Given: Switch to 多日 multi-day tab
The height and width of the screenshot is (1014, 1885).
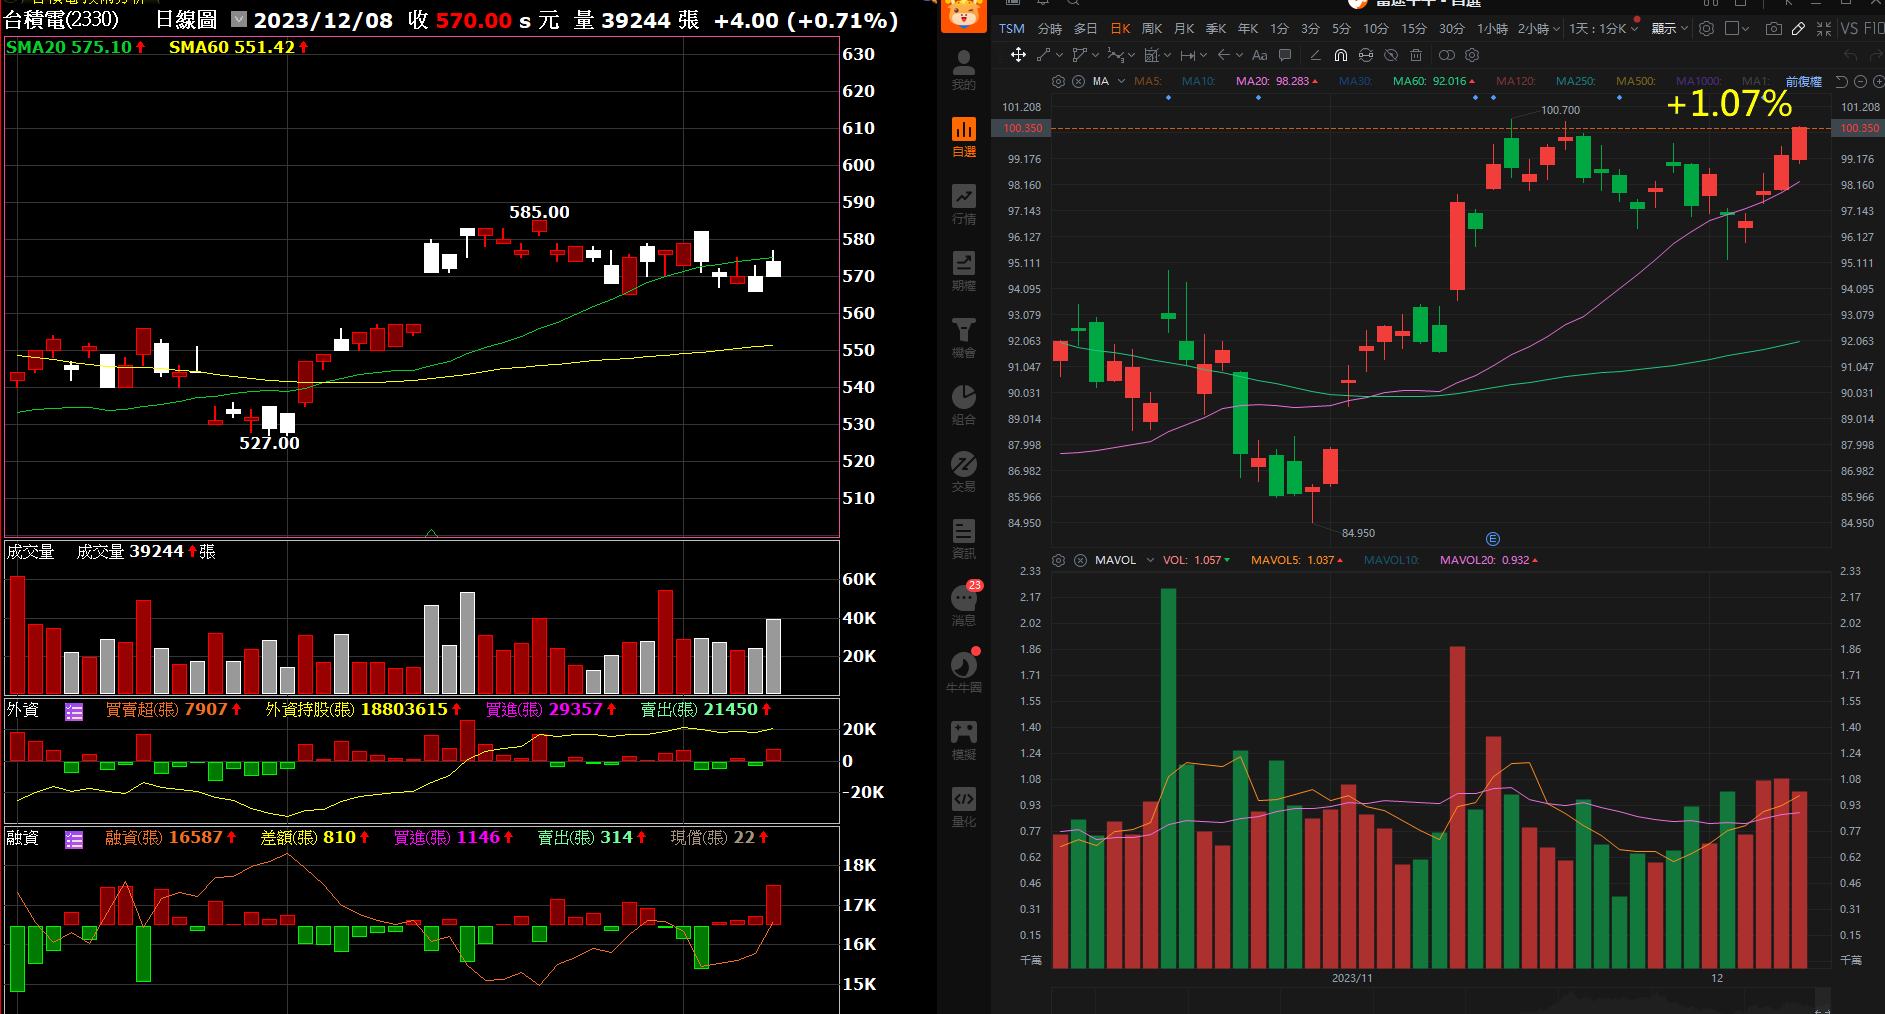Looking at the screenshot, I should click(1085, 29).
